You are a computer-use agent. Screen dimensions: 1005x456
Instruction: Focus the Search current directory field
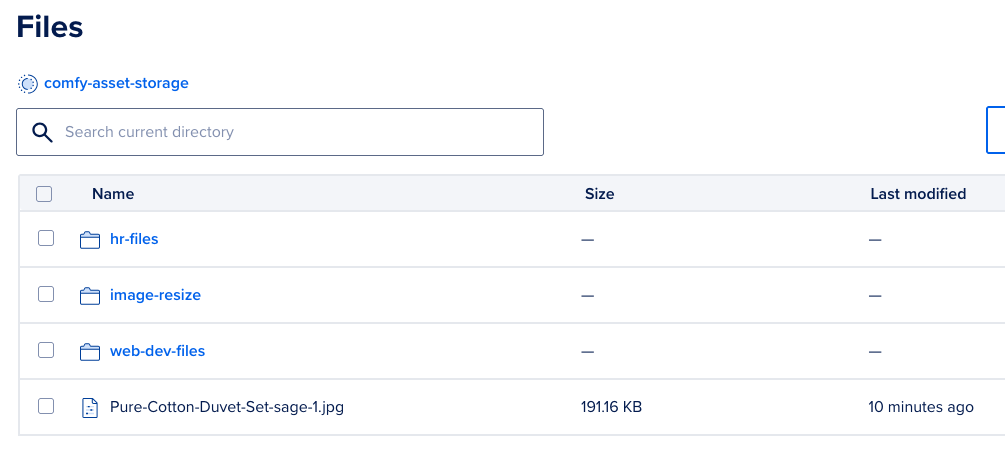pos(279,132)
